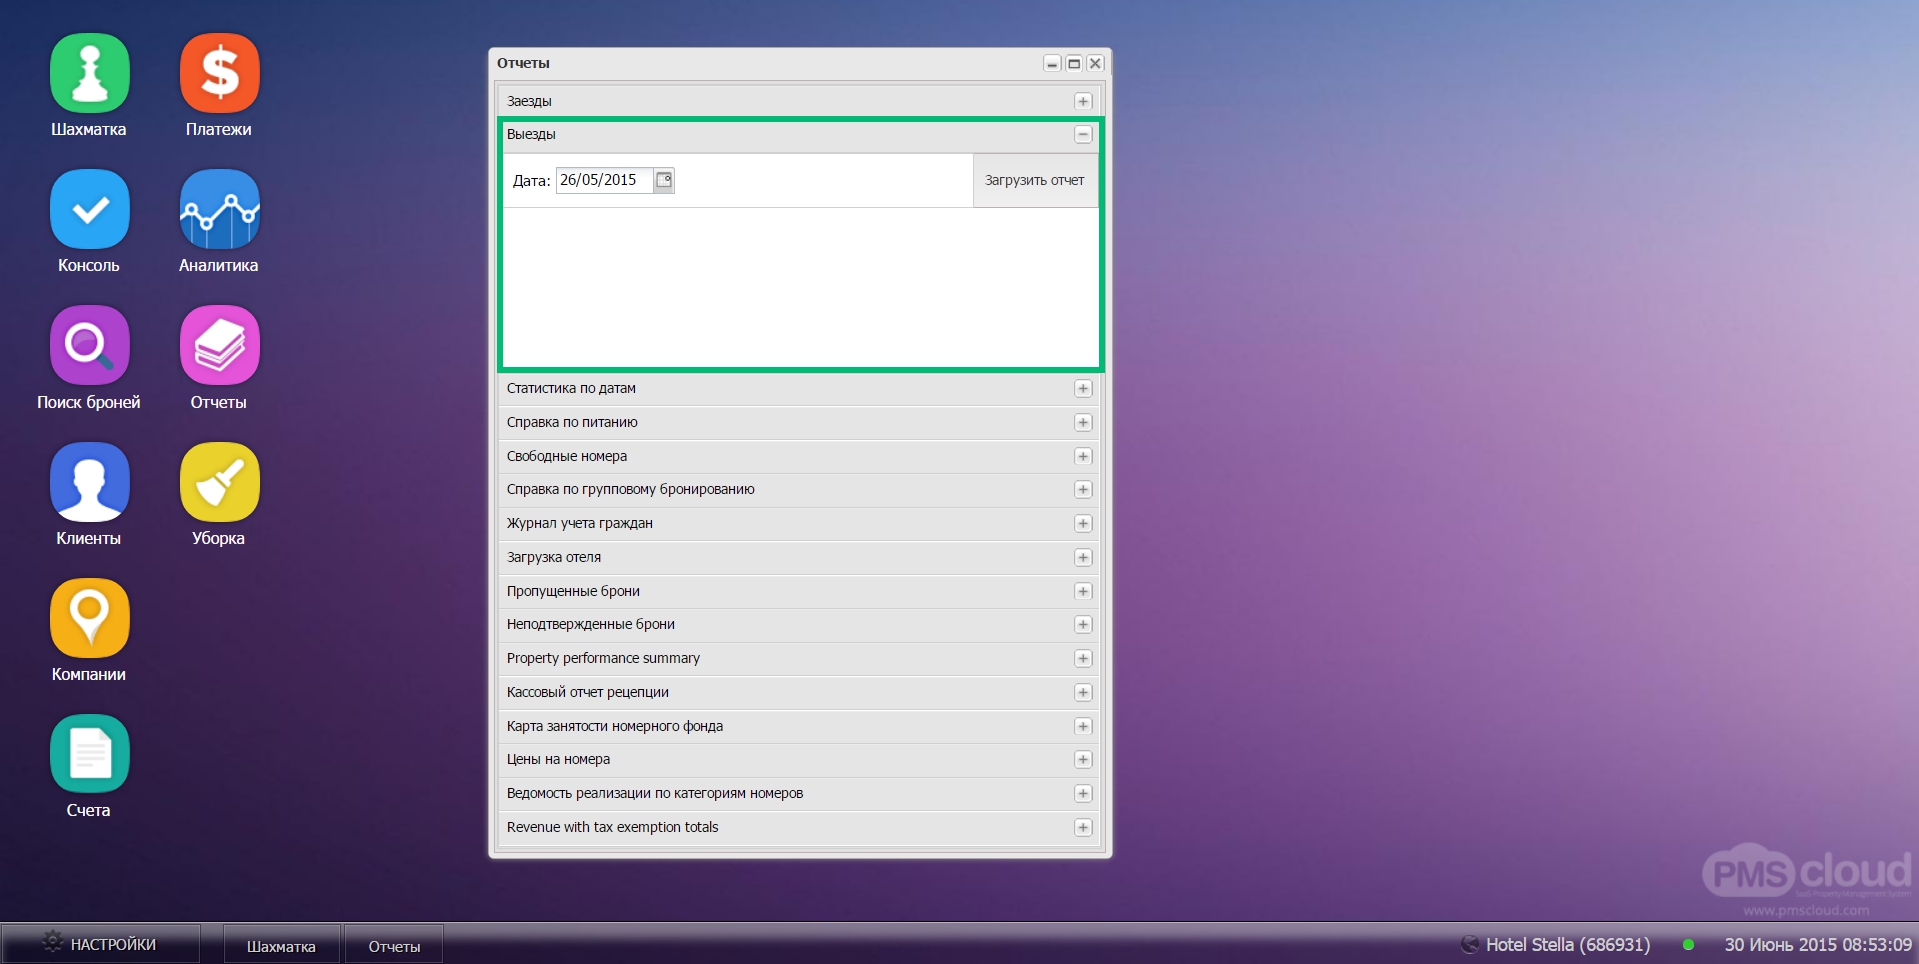Expand Property performance summary section
Image resolution: width=1919 pixels, height=964 pixels.
(1083, 658)
